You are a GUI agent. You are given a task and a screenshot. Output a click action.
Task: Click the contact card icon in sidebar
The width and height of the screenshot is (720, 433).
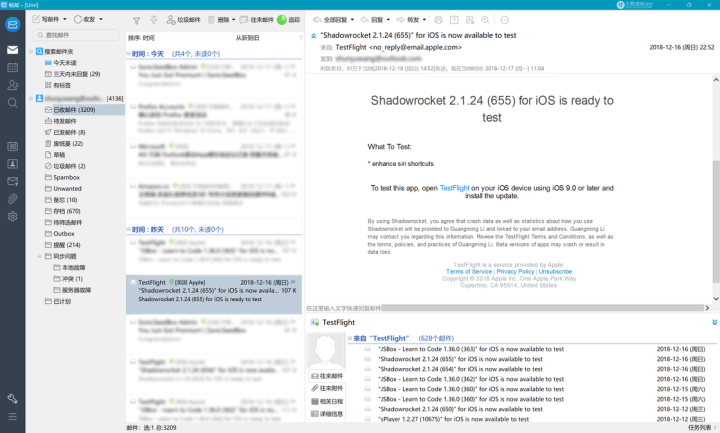pyautogui.click(x=12, y=164)
